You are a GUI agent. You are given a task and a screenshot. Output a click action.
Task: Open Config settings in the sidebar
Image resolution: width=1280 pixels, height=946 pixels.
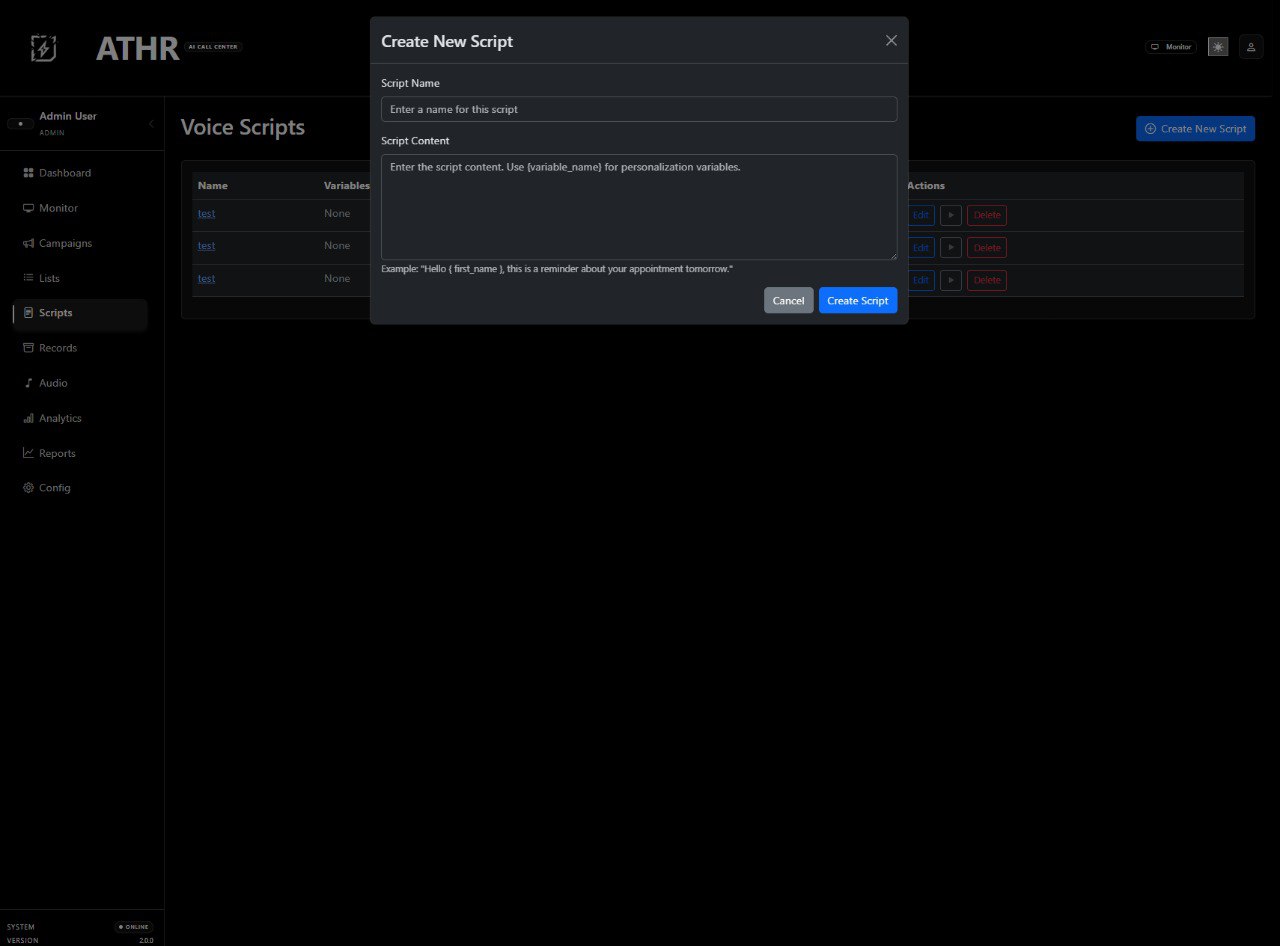[x=80, y=488]
